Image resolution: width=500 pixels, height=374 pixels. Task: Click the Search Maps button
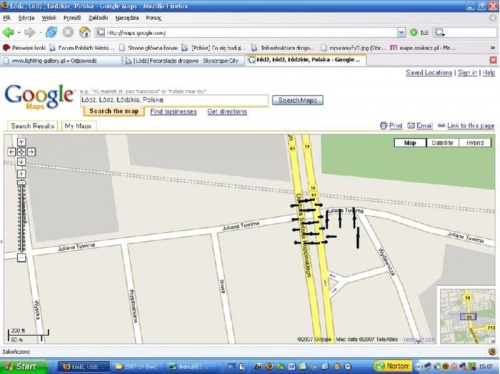298,100
